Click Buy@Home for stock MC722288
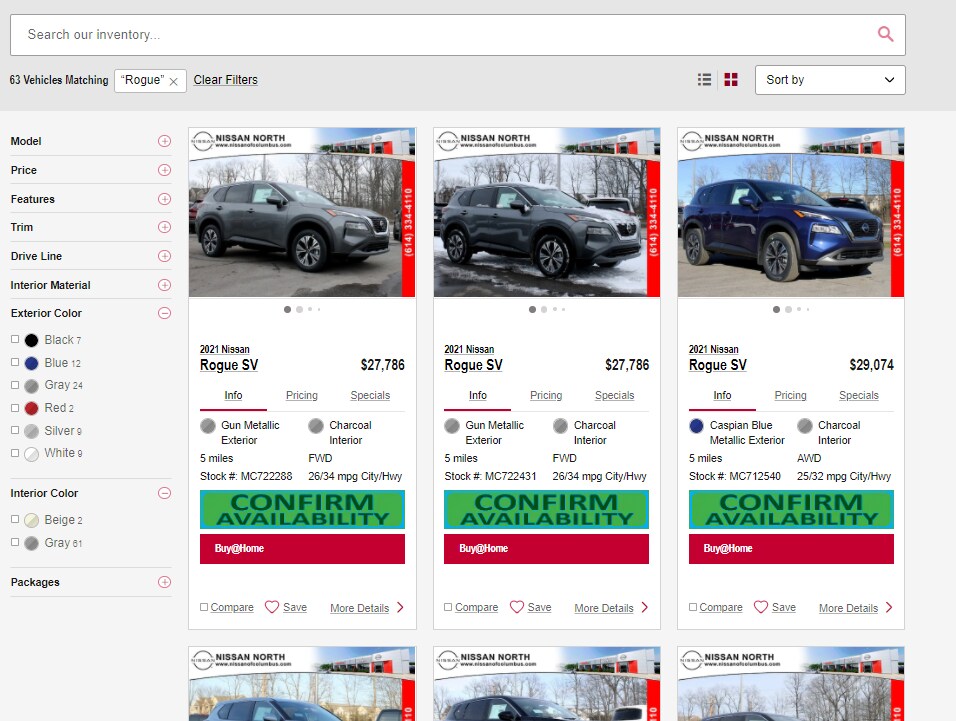 (x=302, y=549)
